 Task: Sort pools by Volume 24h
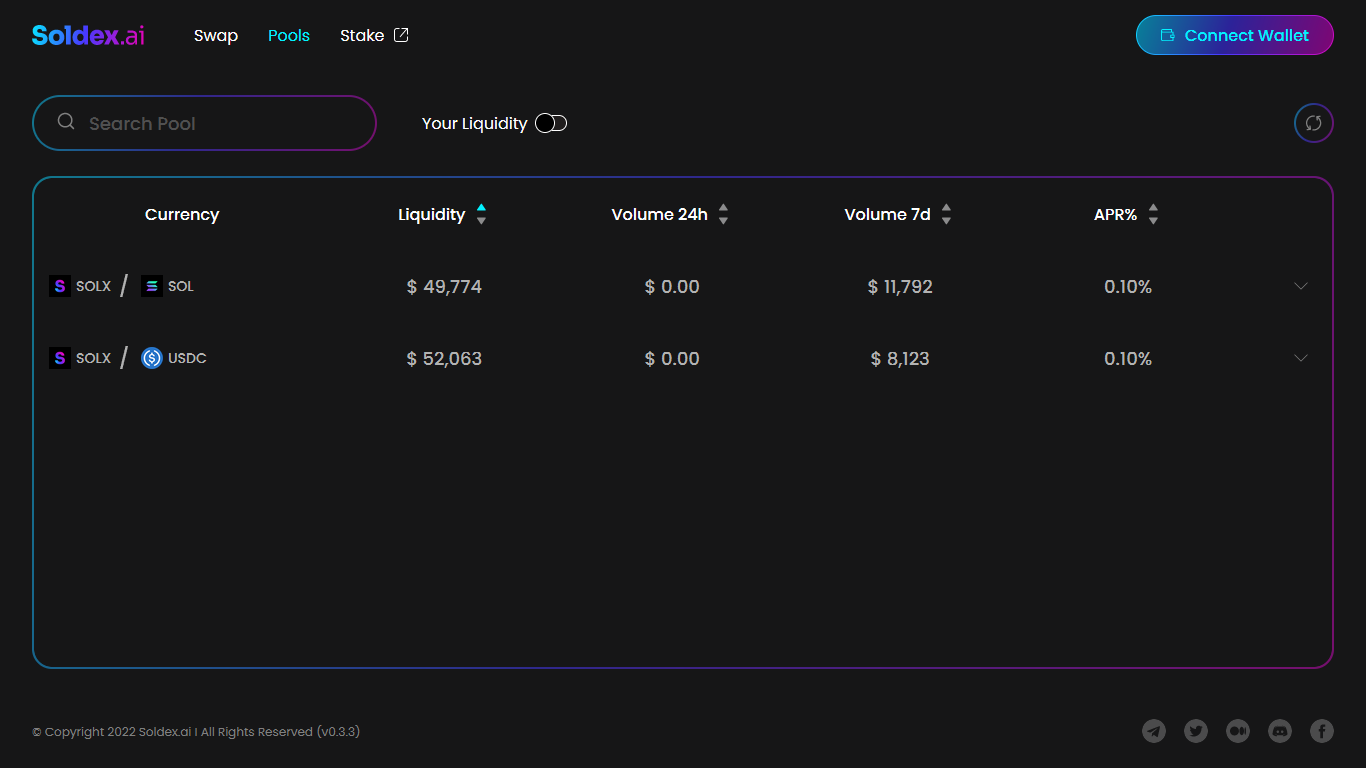point(670,214)
